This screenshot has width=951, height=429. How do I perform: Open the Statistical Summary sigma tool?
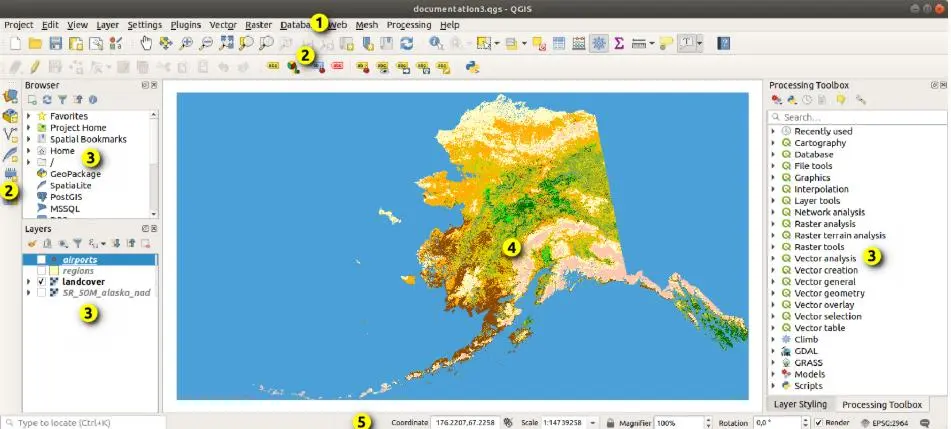(619, 44)
